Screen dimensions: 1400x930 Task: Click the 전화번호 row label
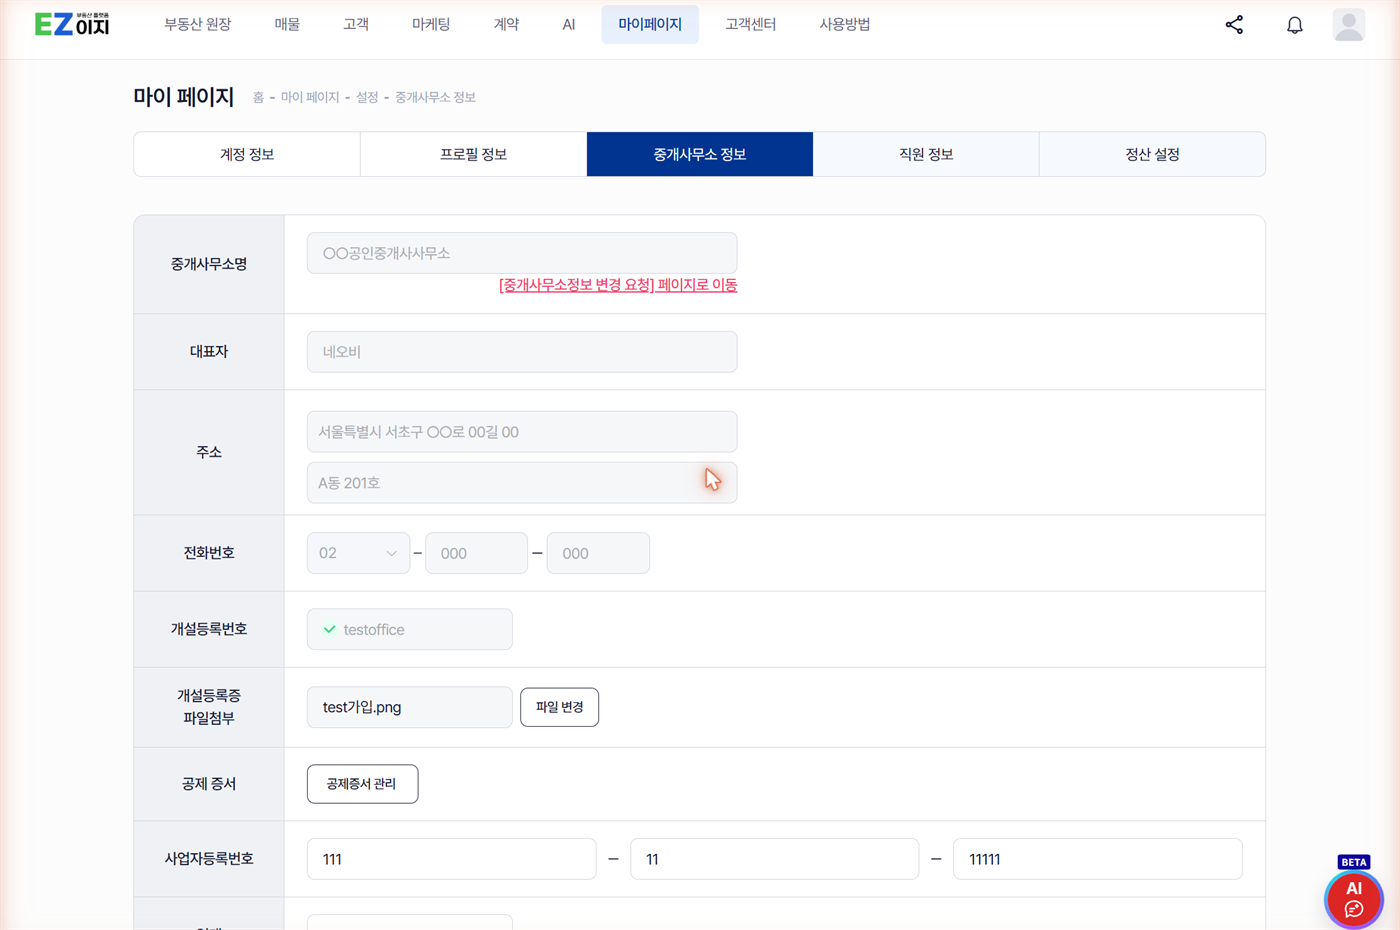[x=209, y=553]
